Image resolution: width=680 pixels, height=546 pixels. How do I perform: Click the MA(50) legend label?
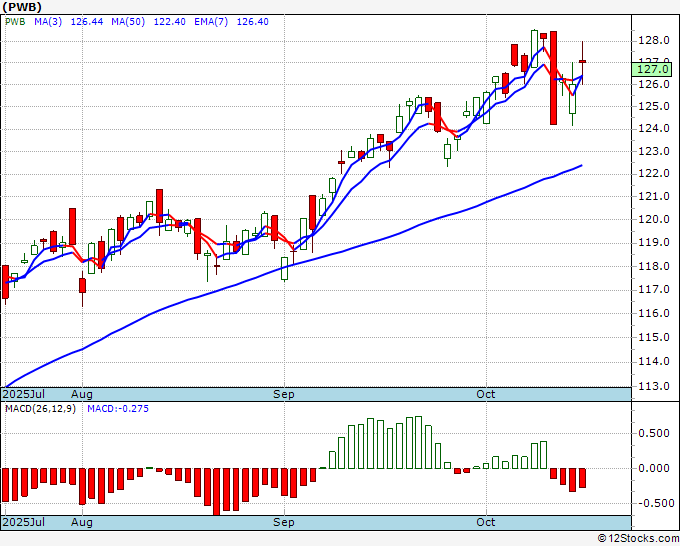[x=128, y=22]
